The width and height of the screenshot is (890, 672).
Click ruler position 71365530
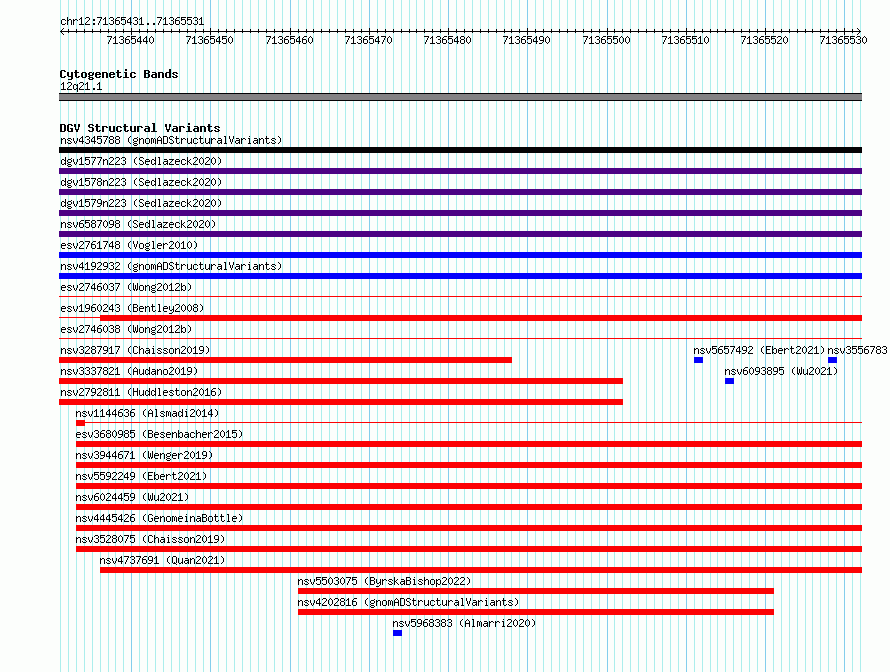click(x=843, y=40)
